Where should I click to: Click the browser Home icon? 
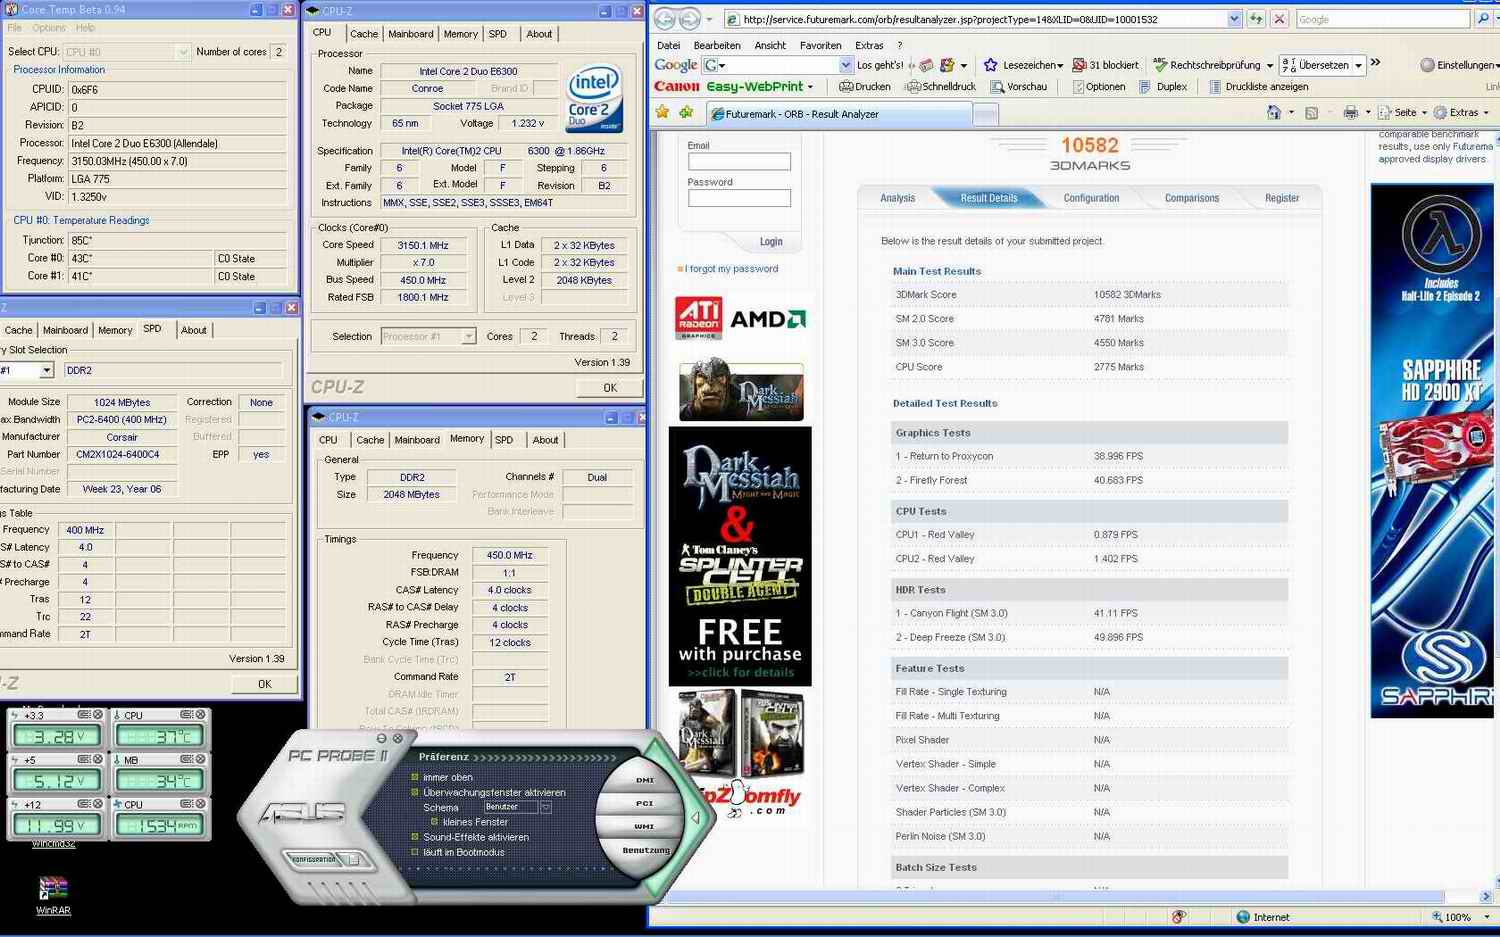1274,112
